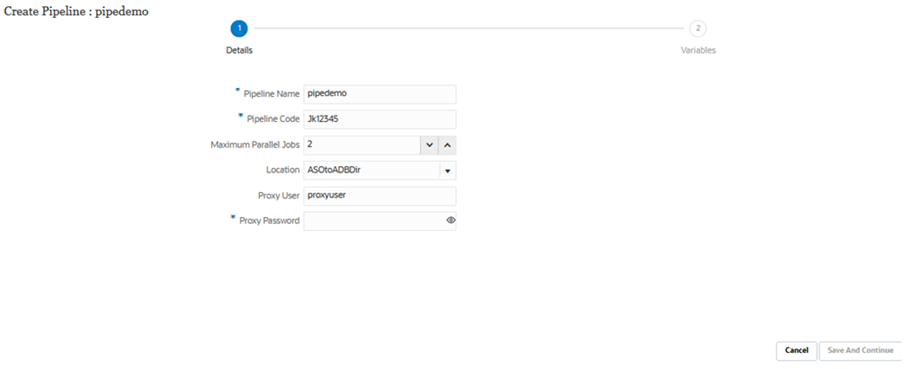Click the Proxy User label
904x369 pixels.
279,195
